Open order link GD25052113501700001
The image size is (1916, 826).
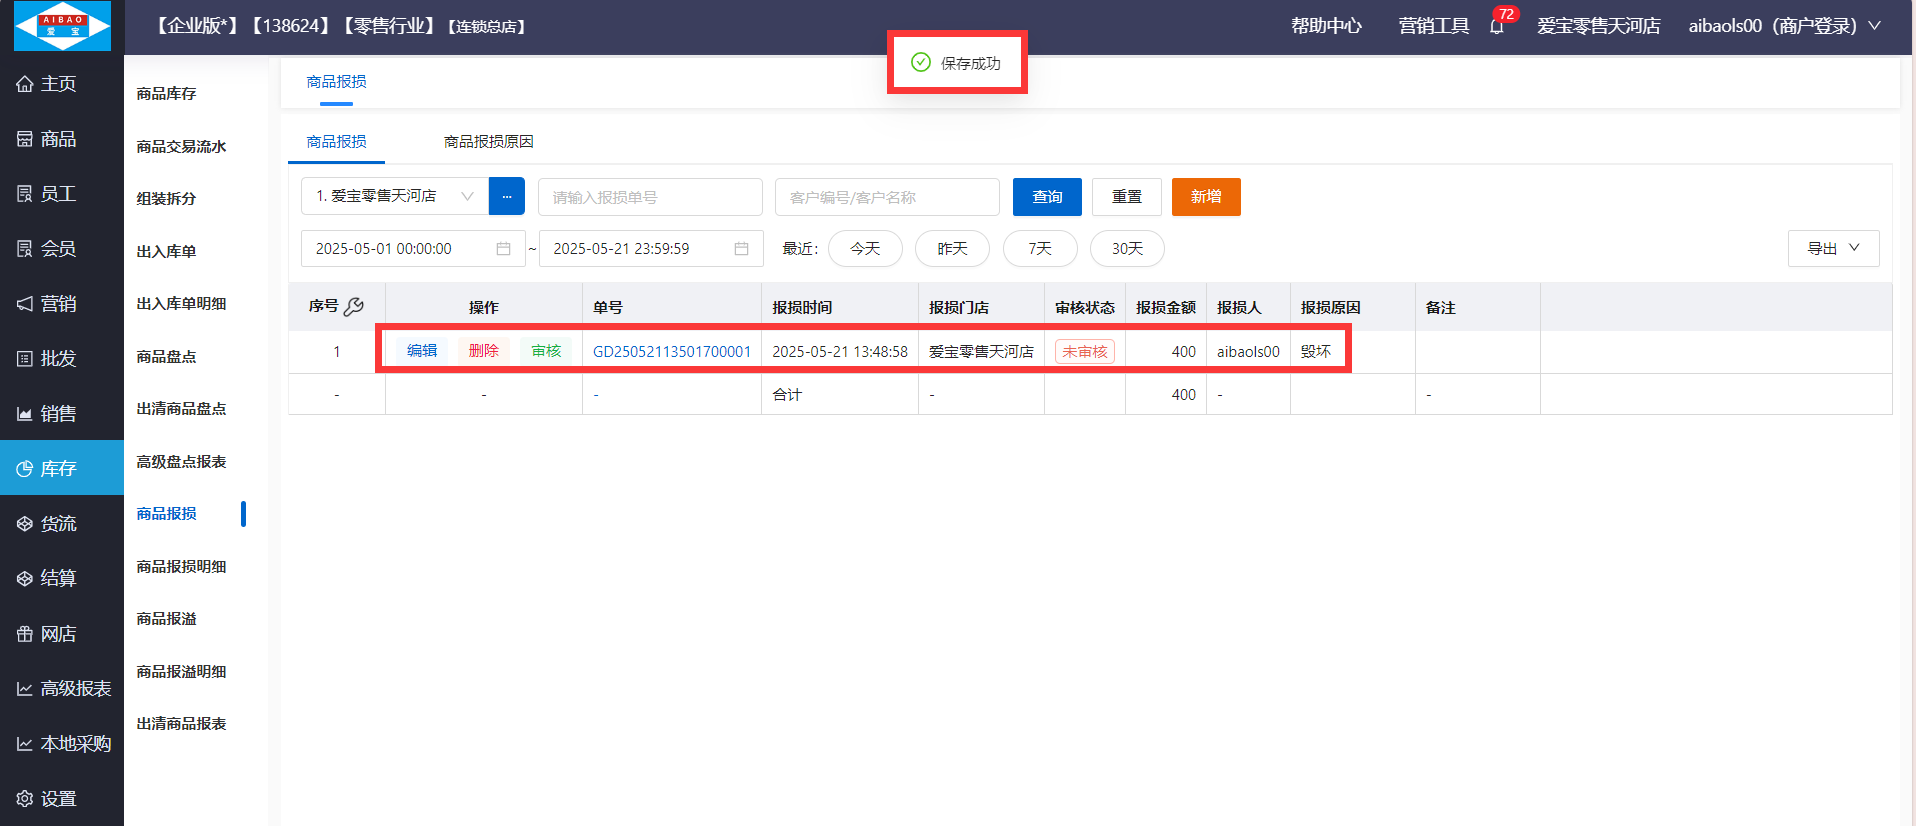[x=671, y=352]
